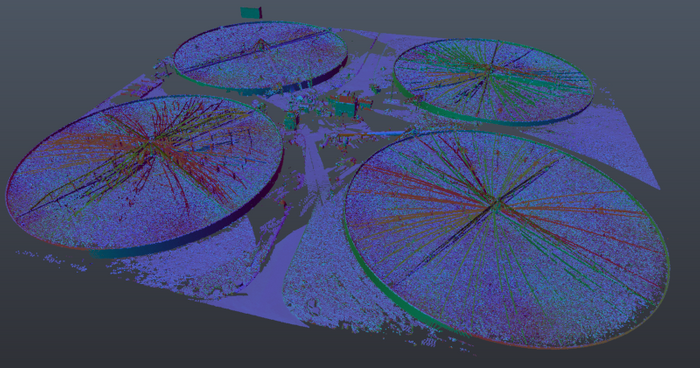Select the upper-right circular tank with green rays
700x368 pixels.
[493, 81]
